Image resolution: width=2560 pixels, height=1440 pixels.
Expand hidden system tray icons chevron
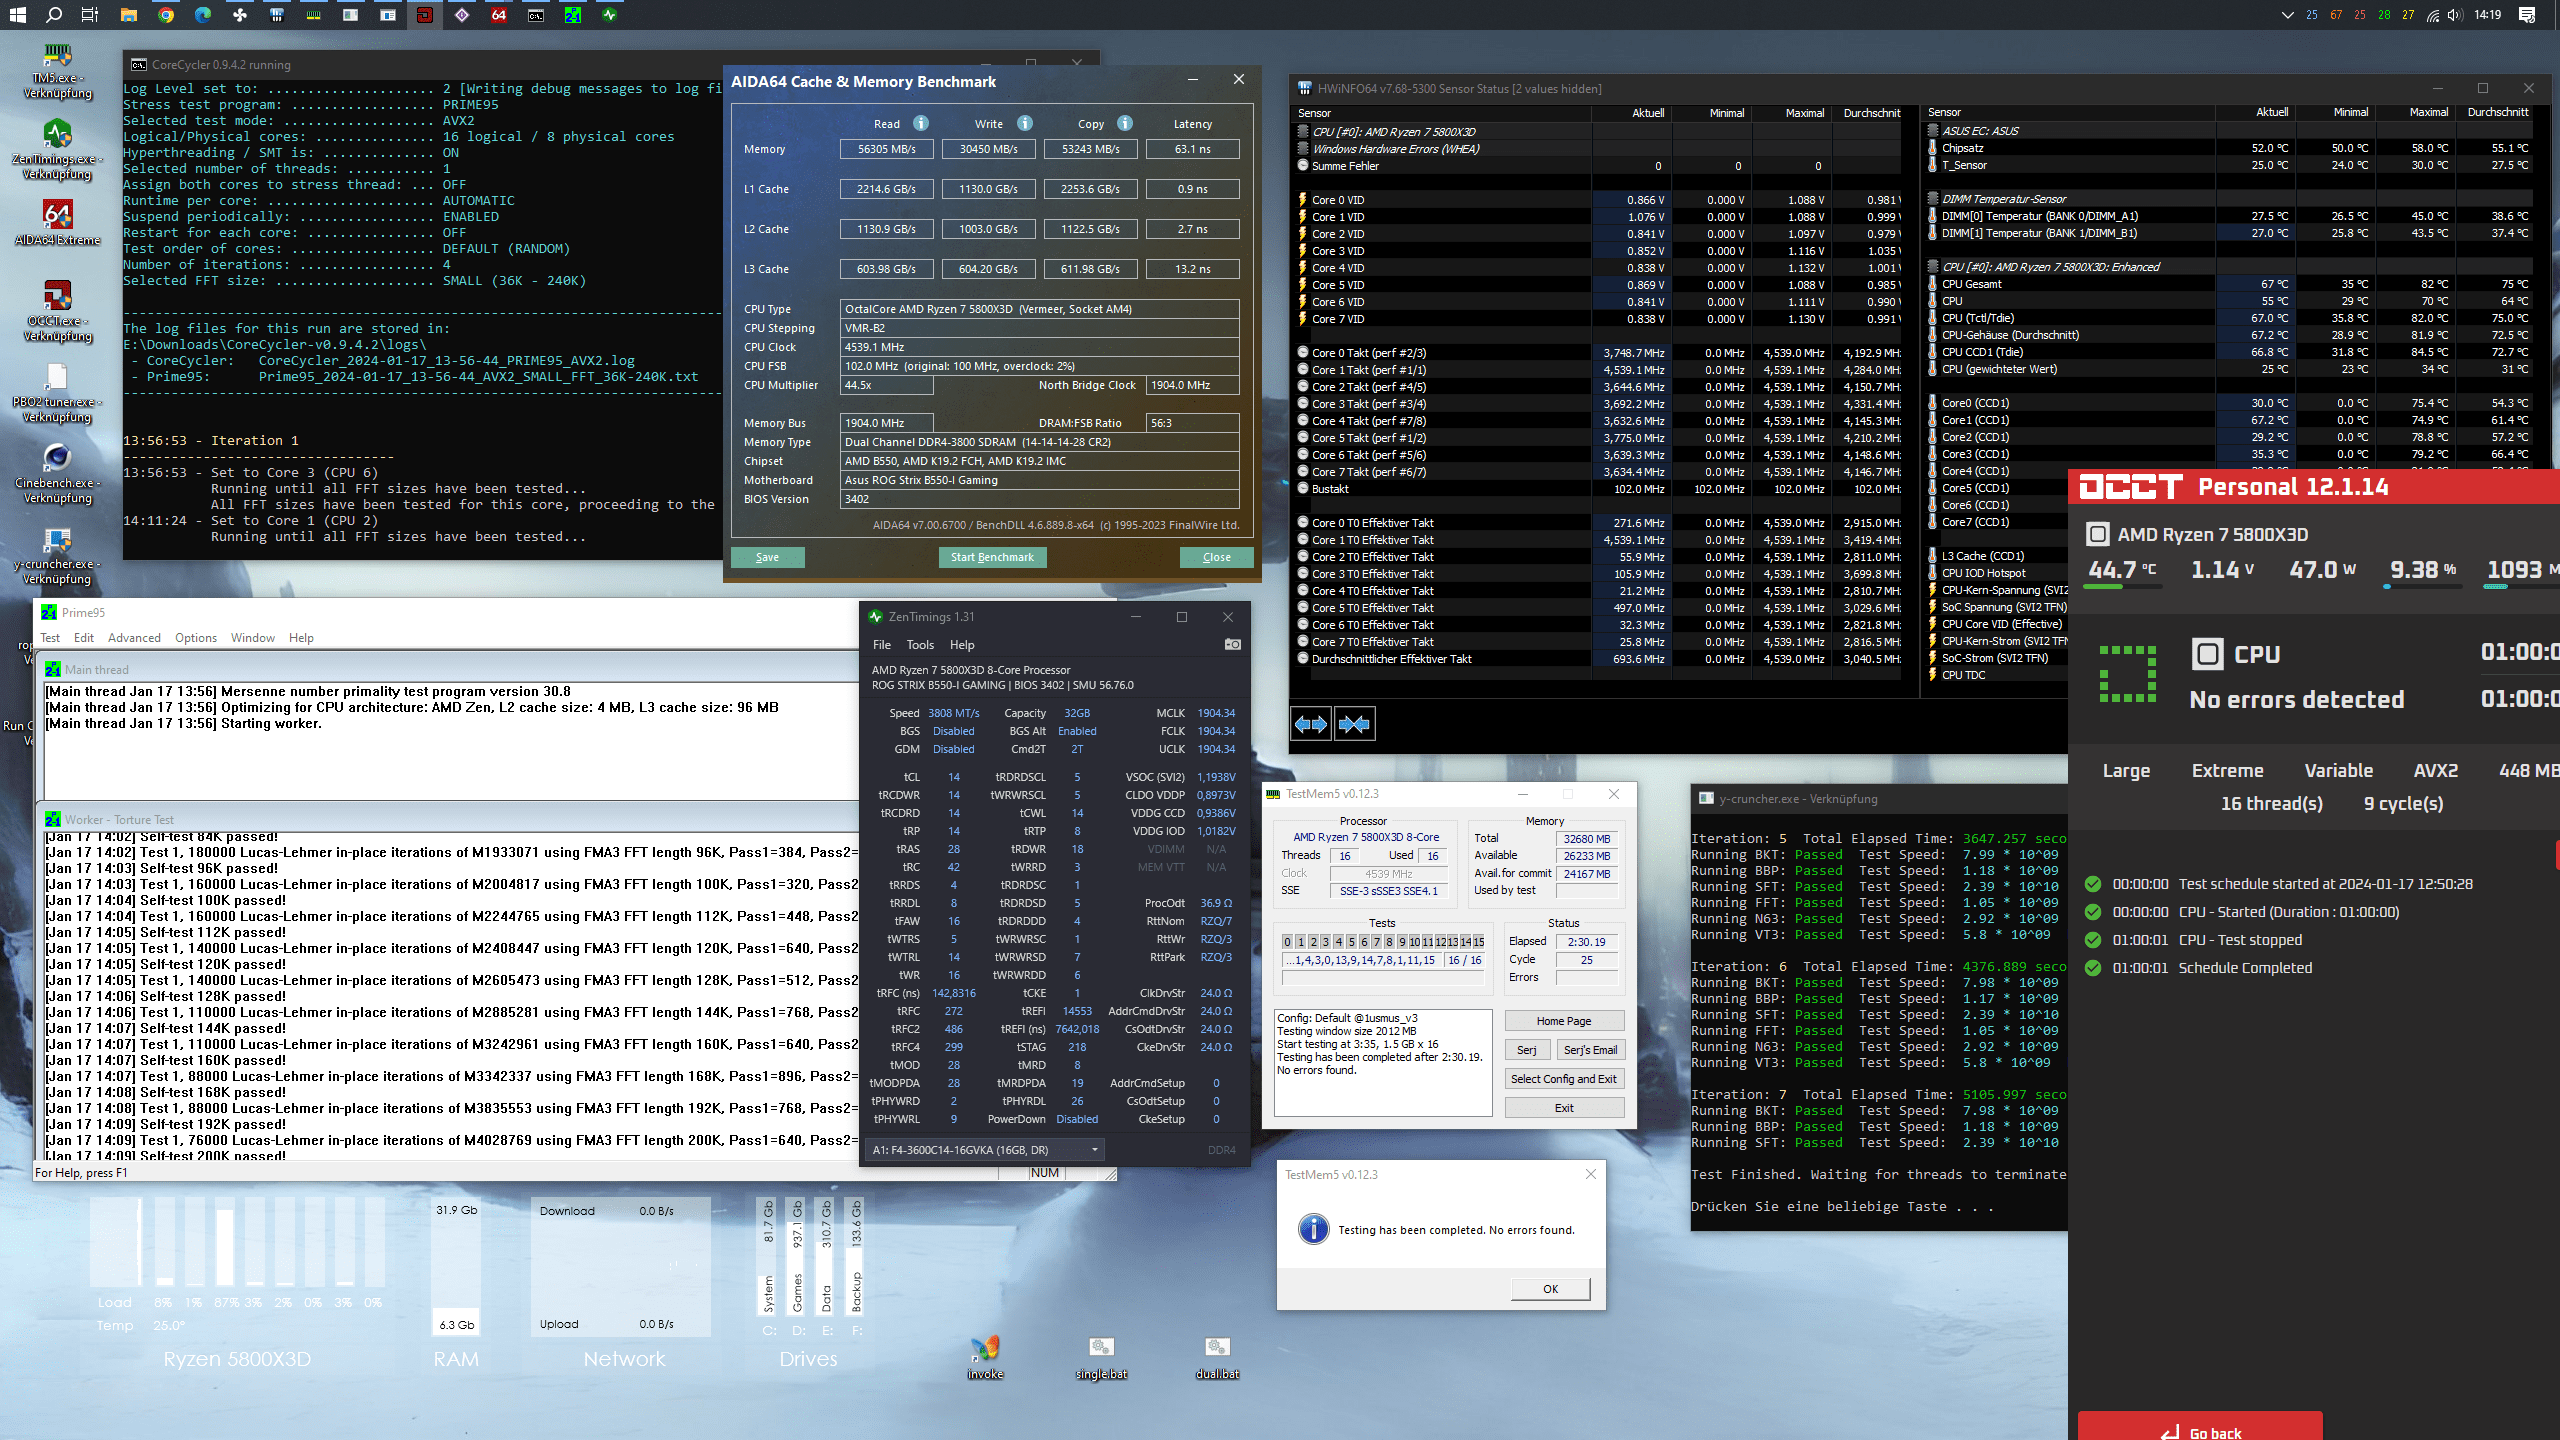2287,15
